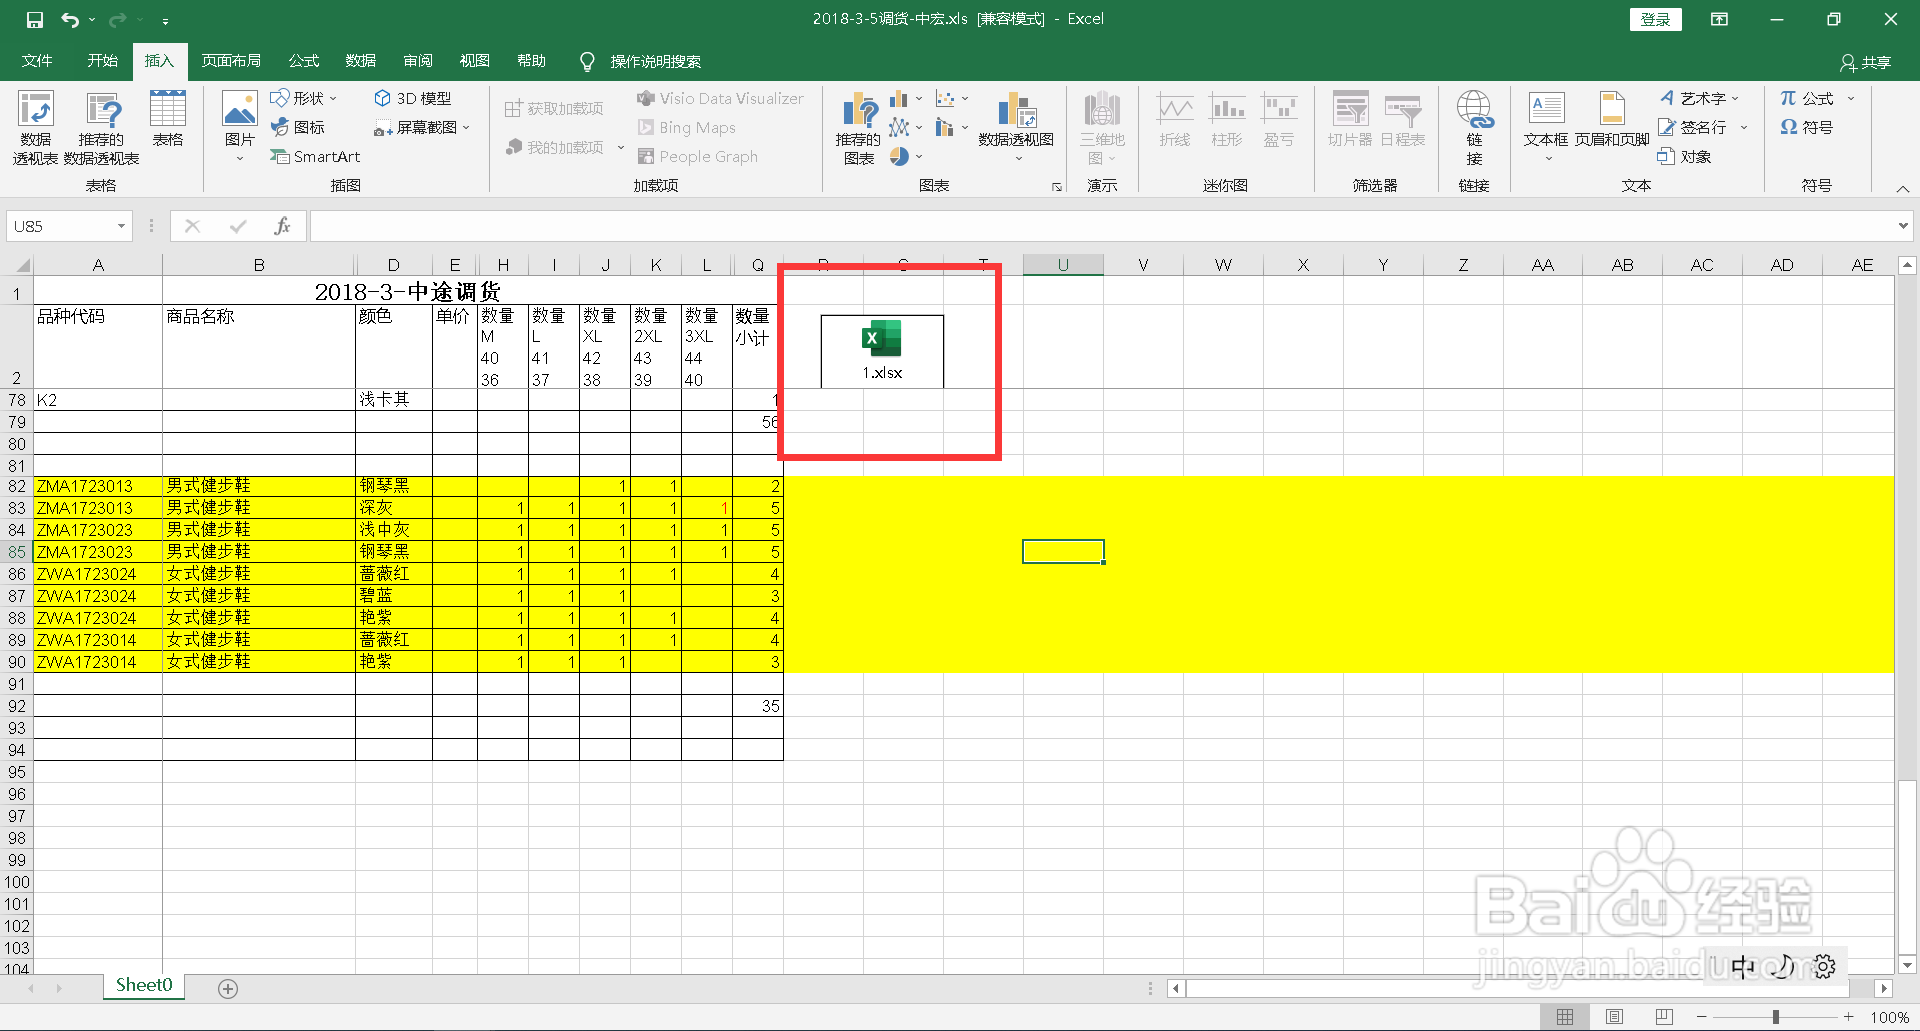Click the Undo arrow icon
The image size is (1920, 1031).
point(69,20)
